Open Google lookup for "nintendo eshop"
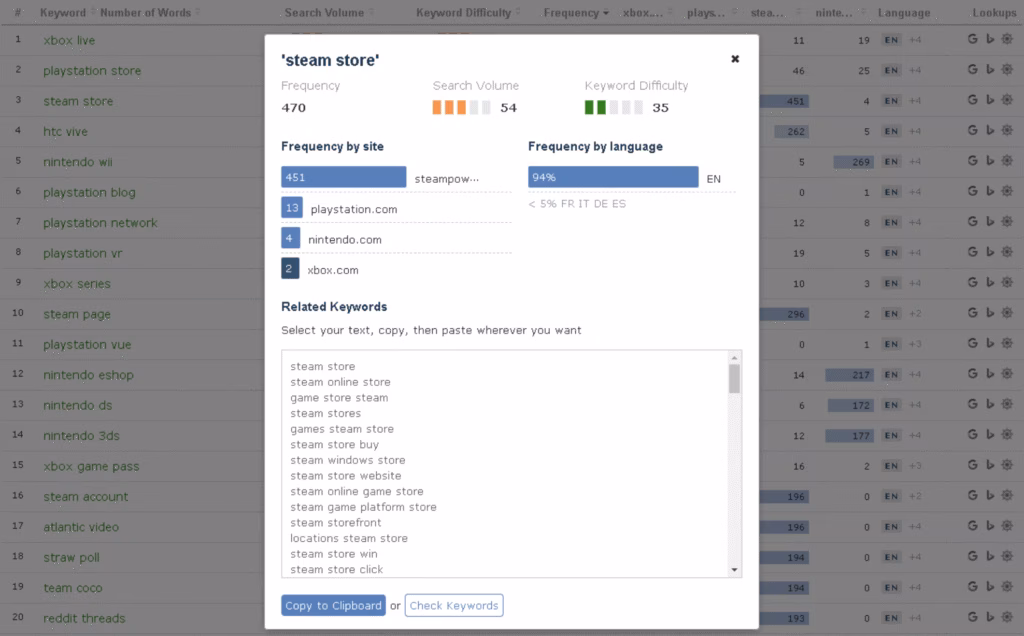The height and width of the screenshot is (636, 1024). (x=971, y=373)
